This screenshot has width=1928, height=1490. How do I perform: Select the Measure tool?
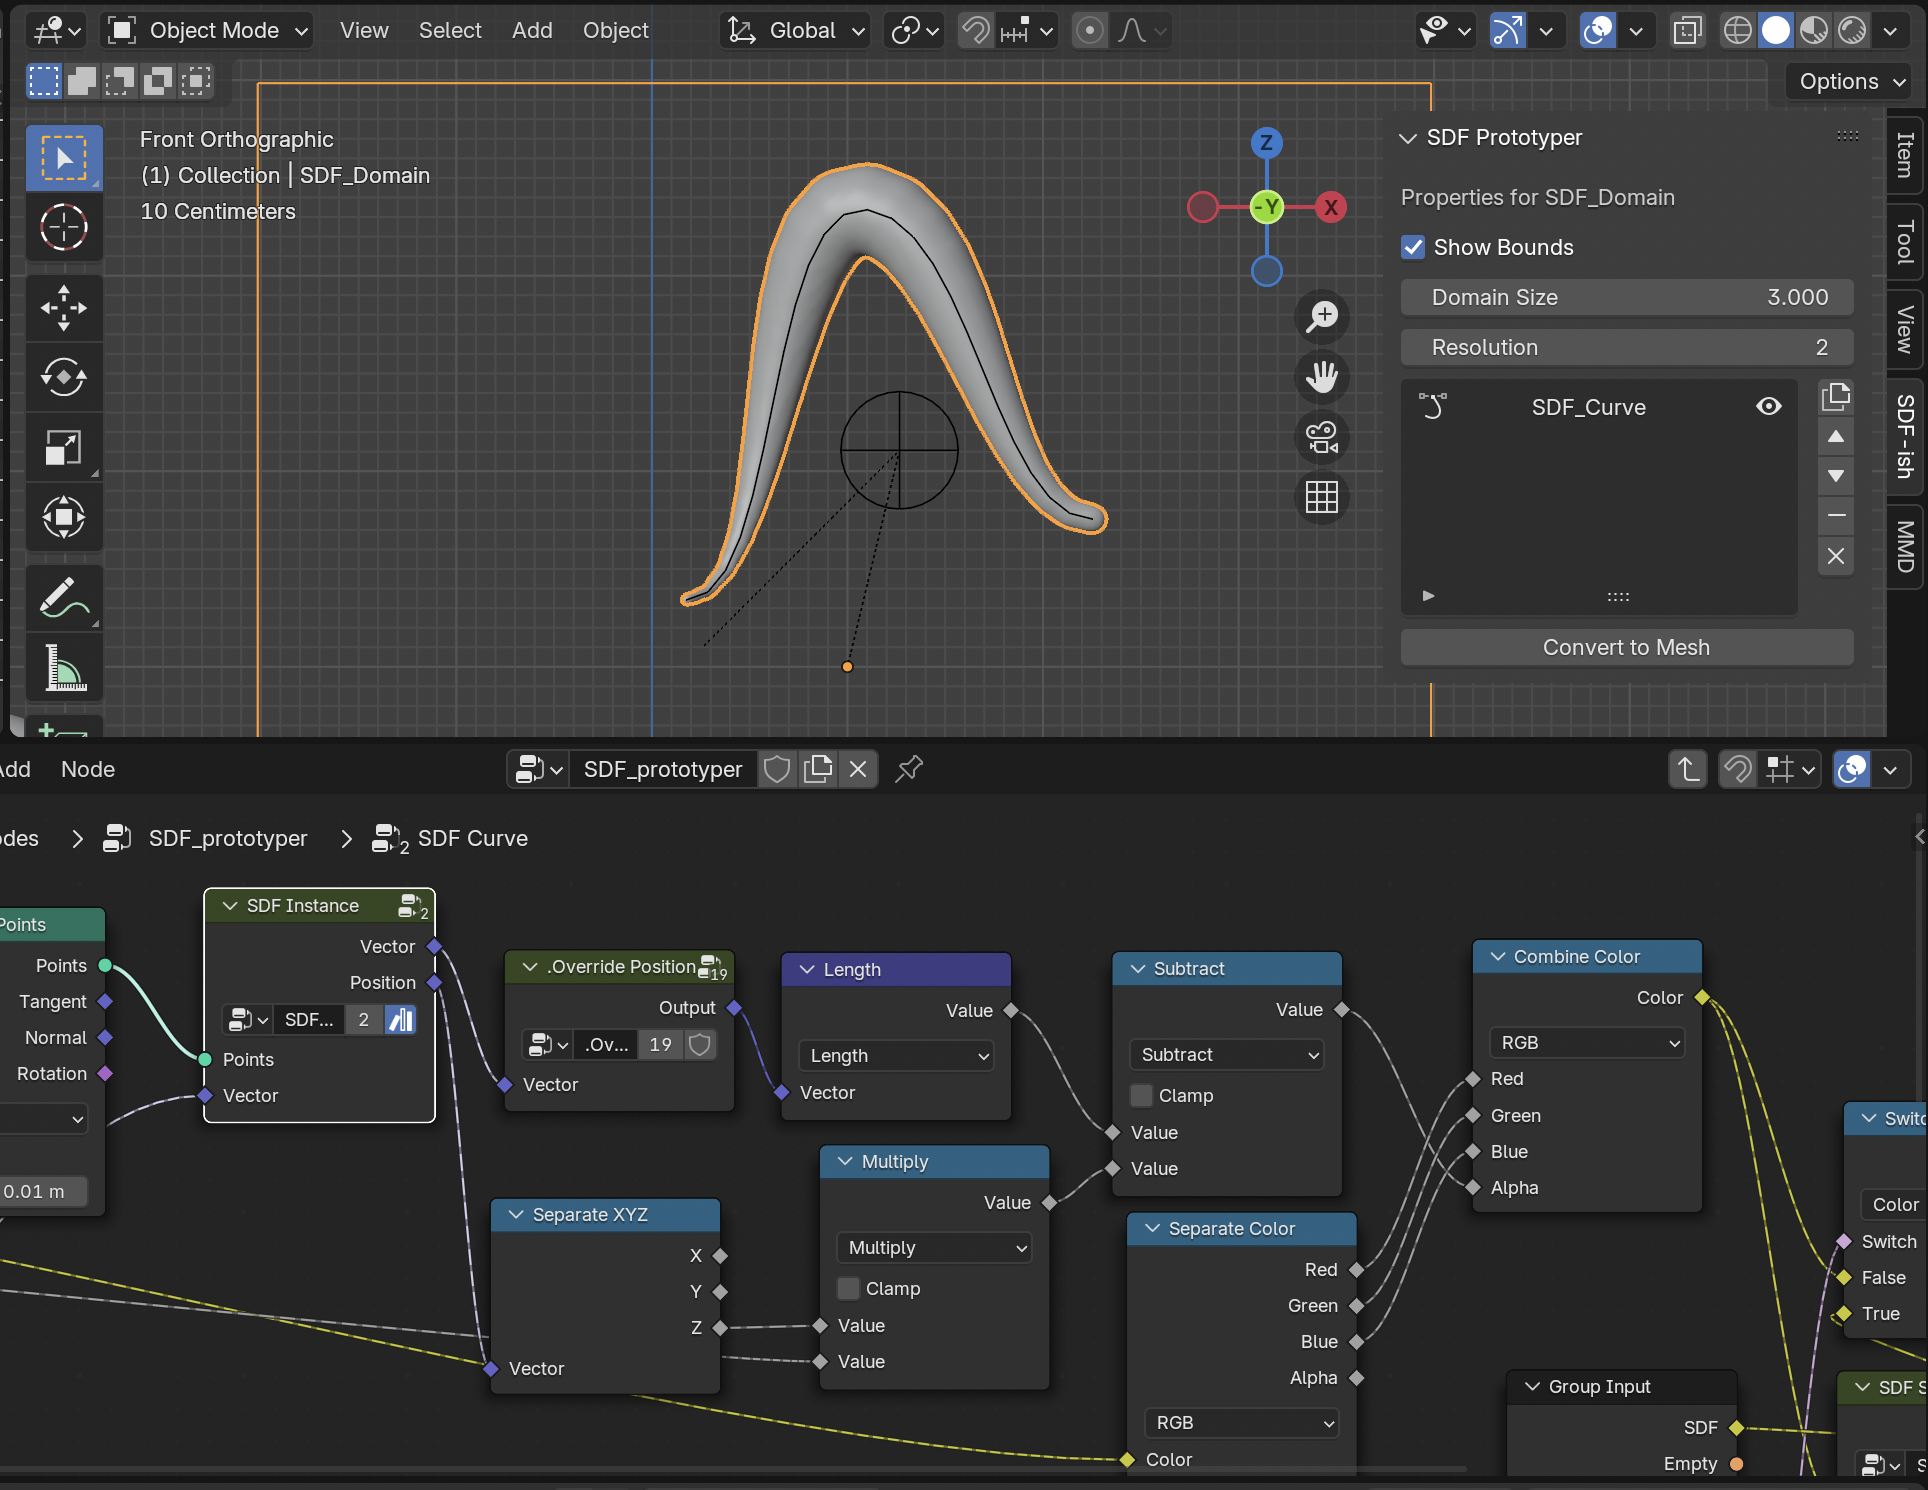point(64,667)
